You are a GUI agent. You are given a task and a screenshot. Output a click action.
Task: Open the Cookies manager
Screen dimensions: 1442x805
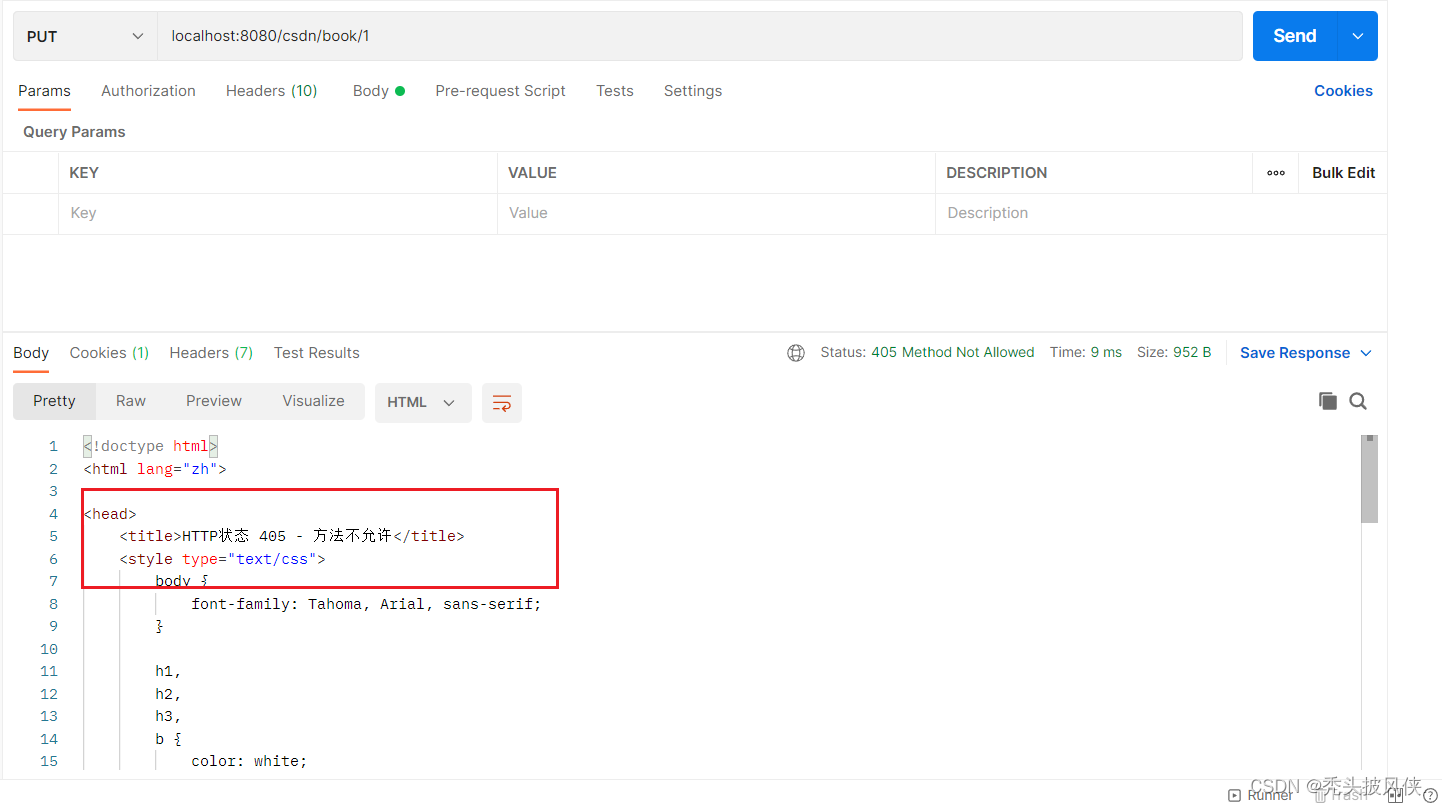pyautogui.click(x=1343, y=91)
